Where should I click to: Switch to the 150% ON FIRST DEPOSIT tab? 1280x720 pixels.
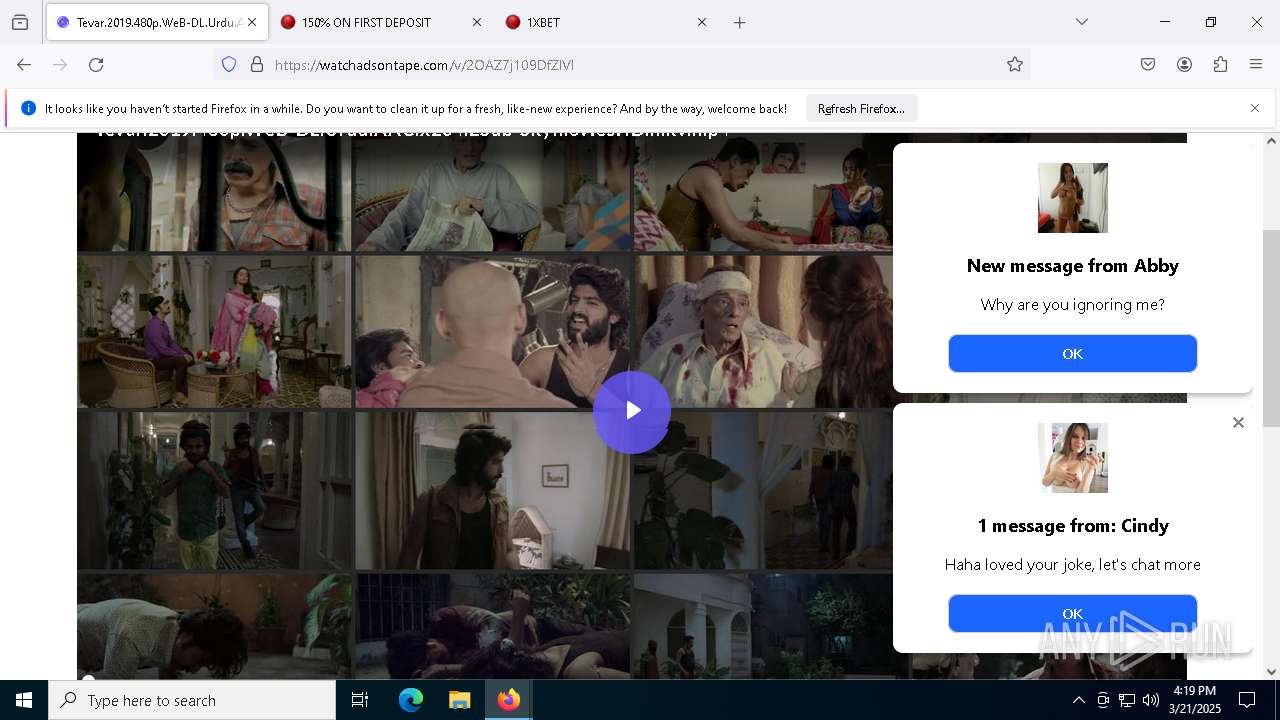[x=380, y=22]
